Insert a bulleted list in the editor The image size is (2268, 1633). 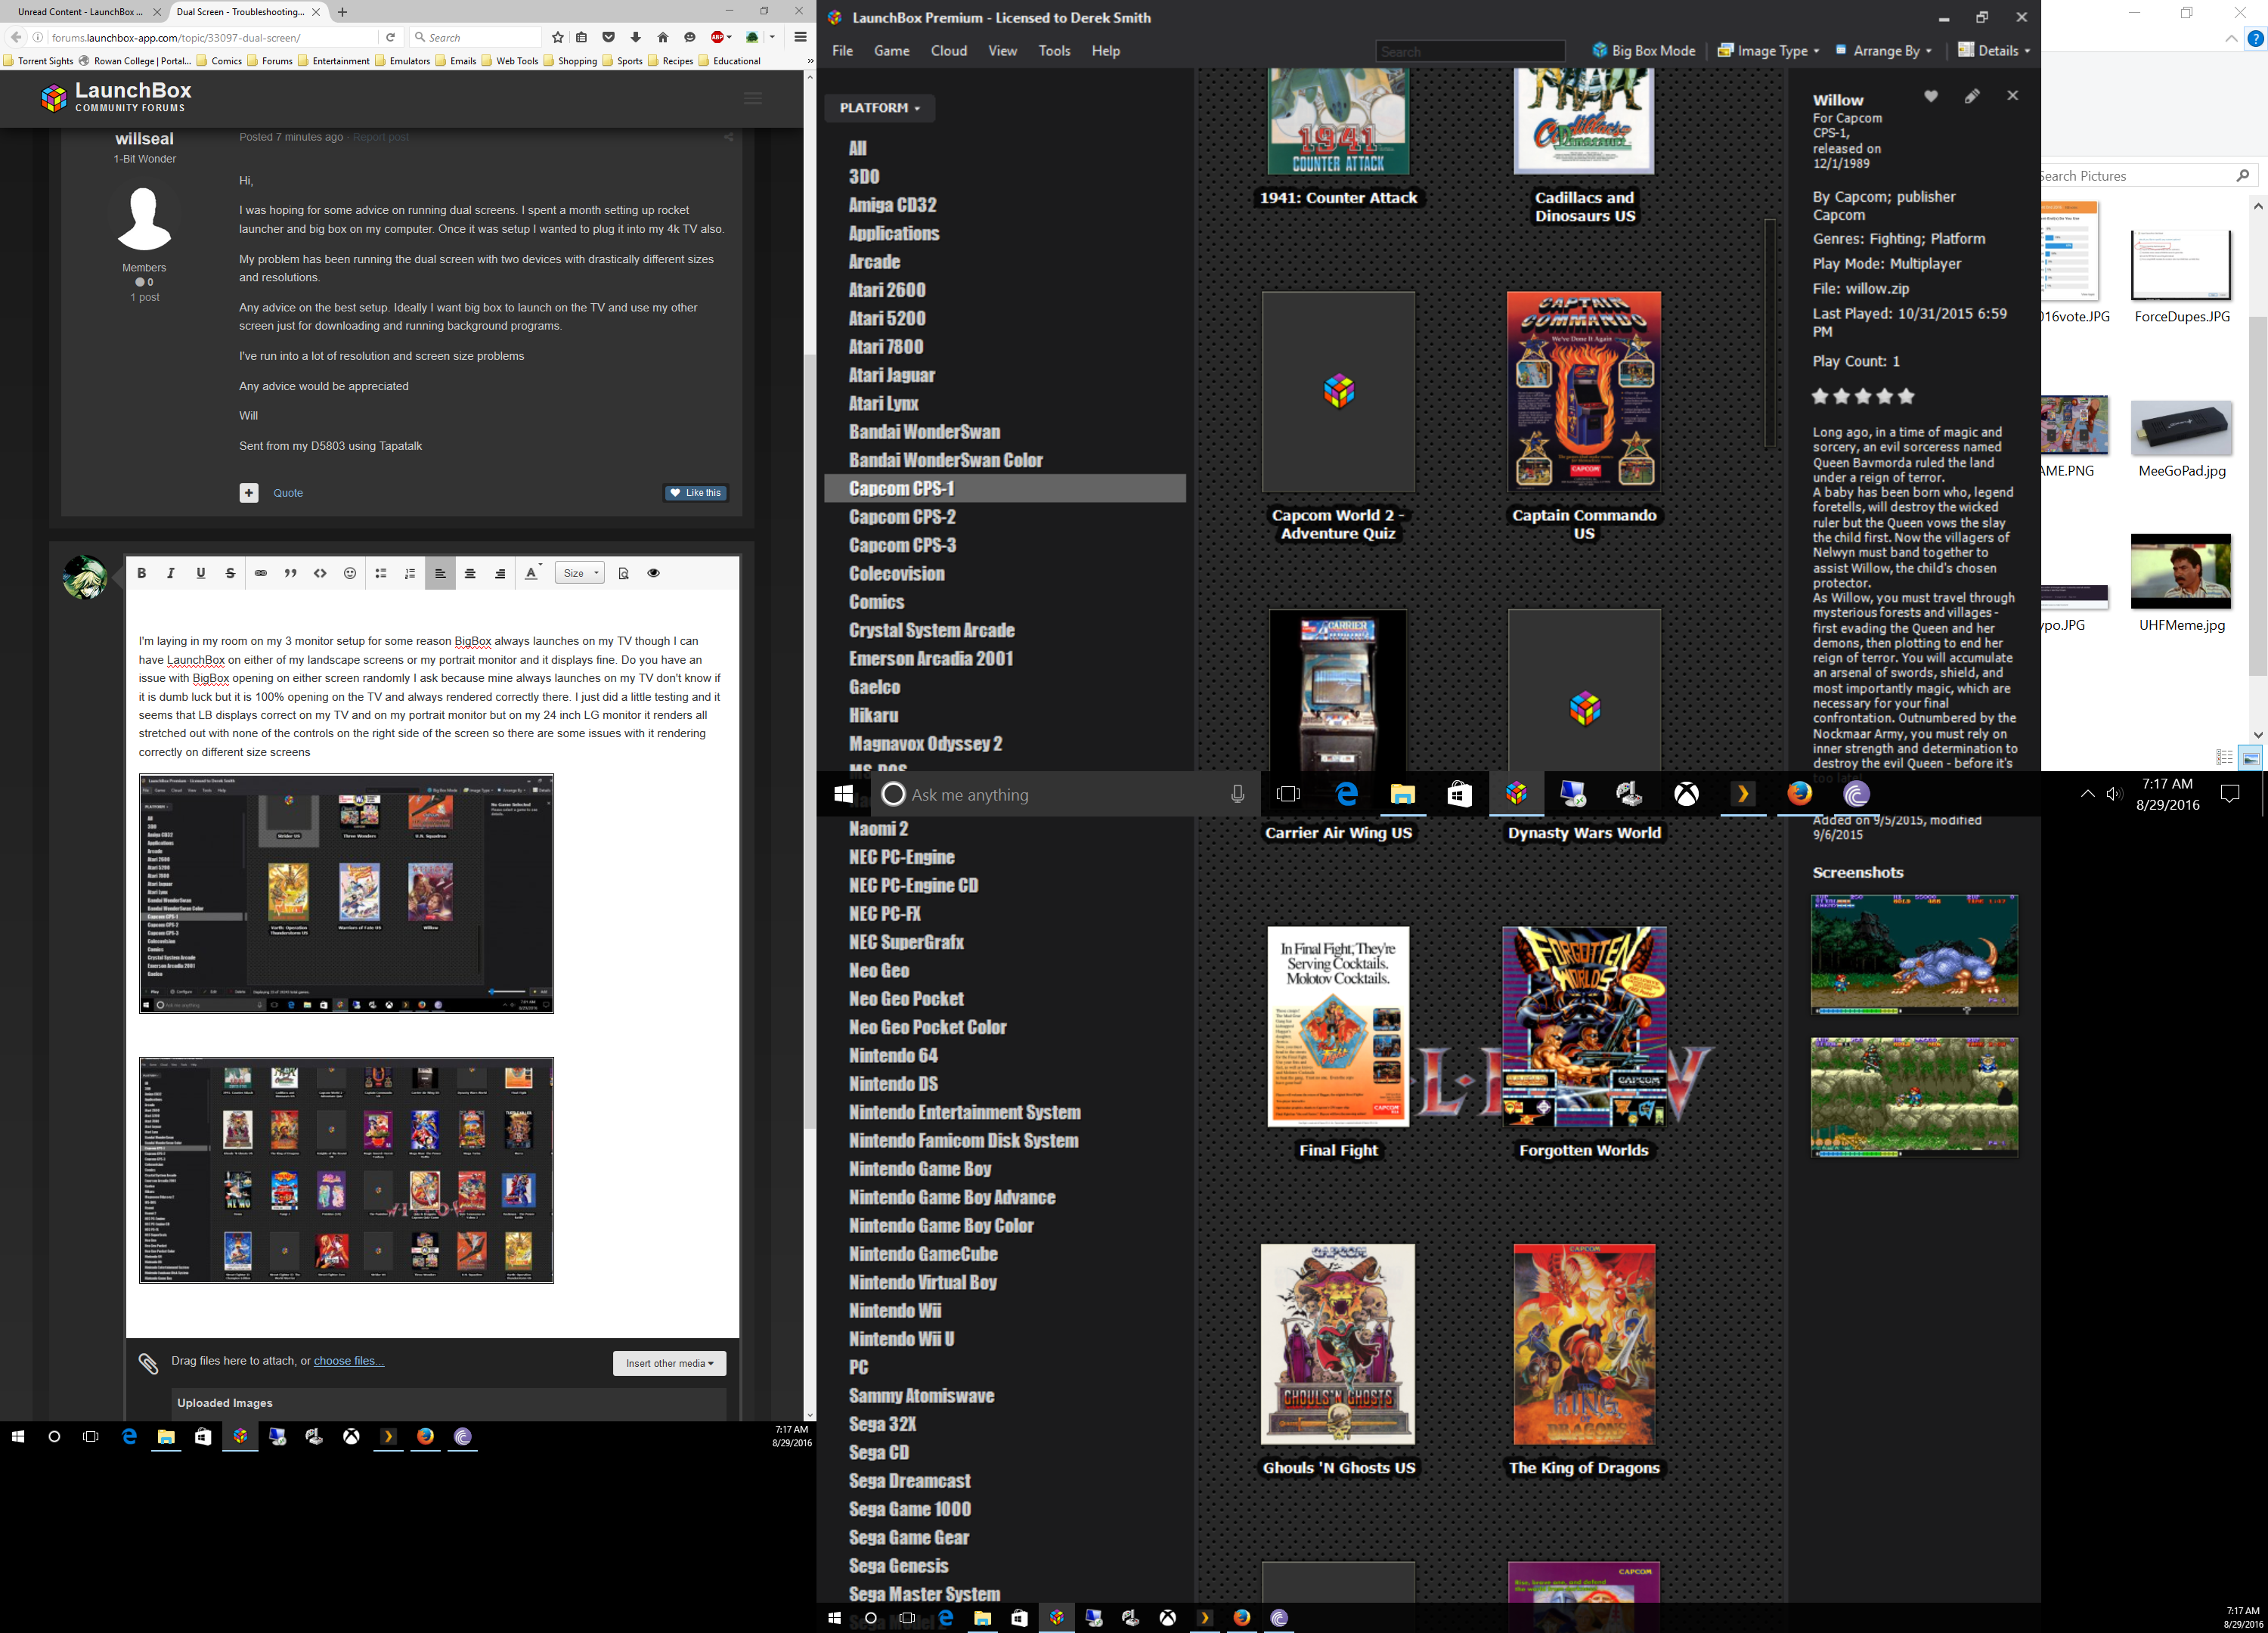coord(380,573)
